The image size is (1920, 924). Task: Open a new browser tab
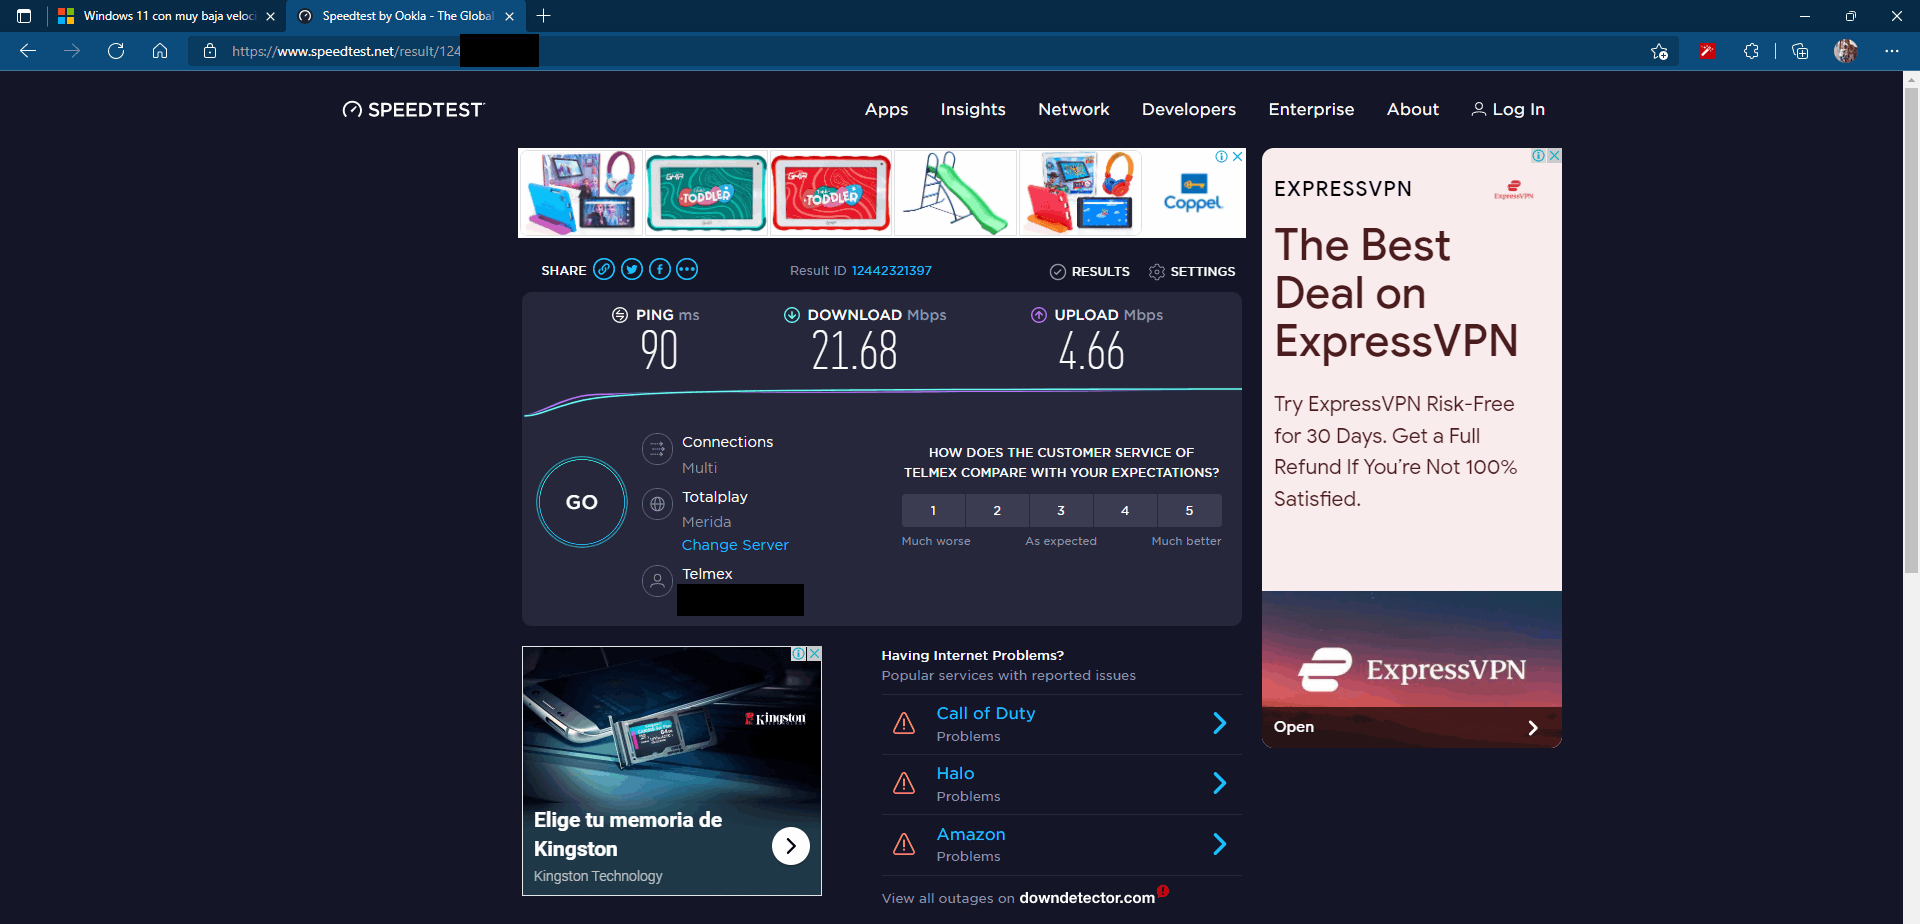(543, 16)
